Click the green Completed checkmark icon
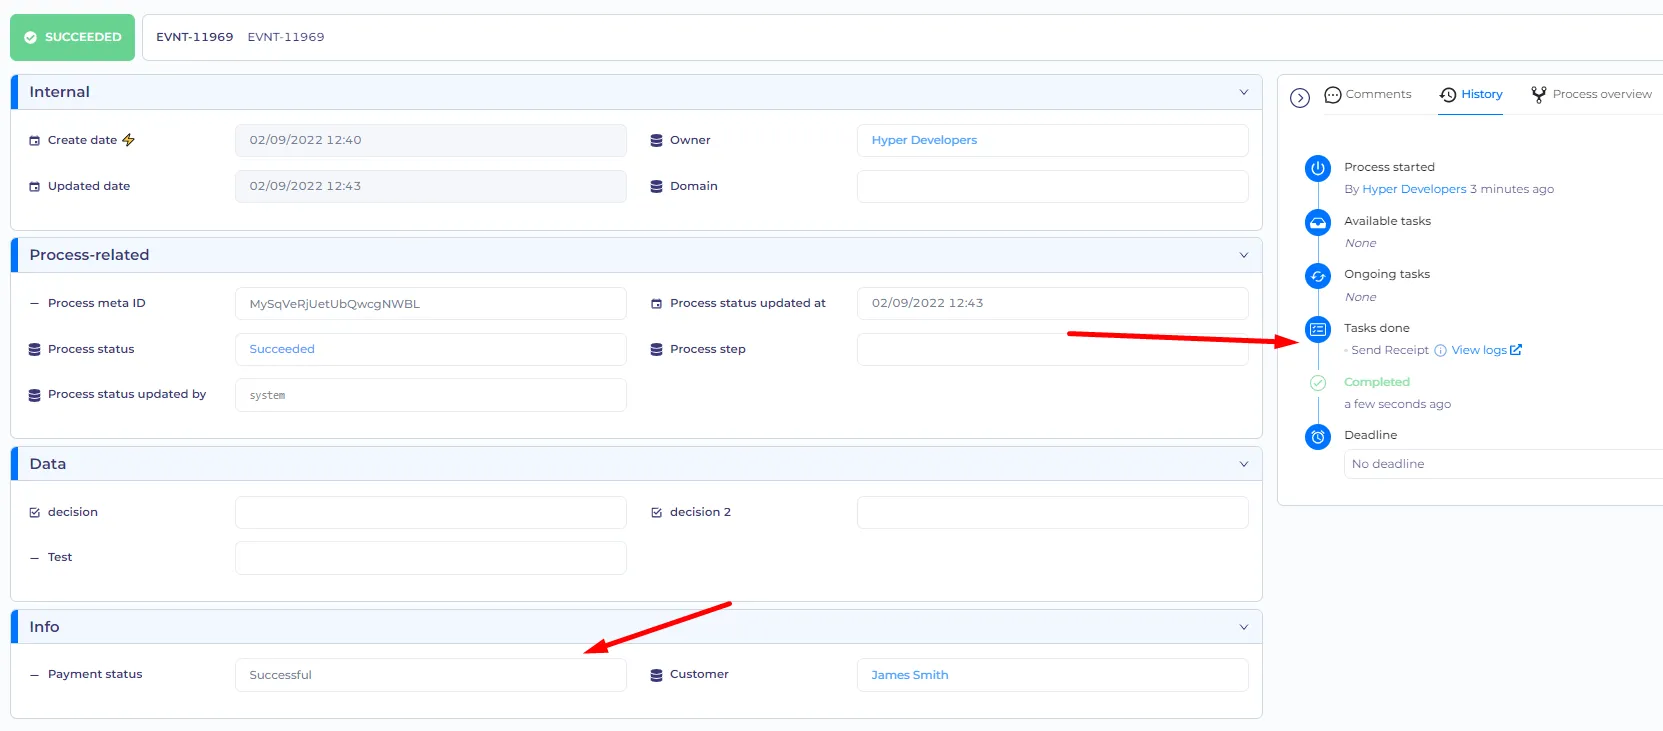Viewport: 1663px width, 731px height. (x=1318, y=383)
